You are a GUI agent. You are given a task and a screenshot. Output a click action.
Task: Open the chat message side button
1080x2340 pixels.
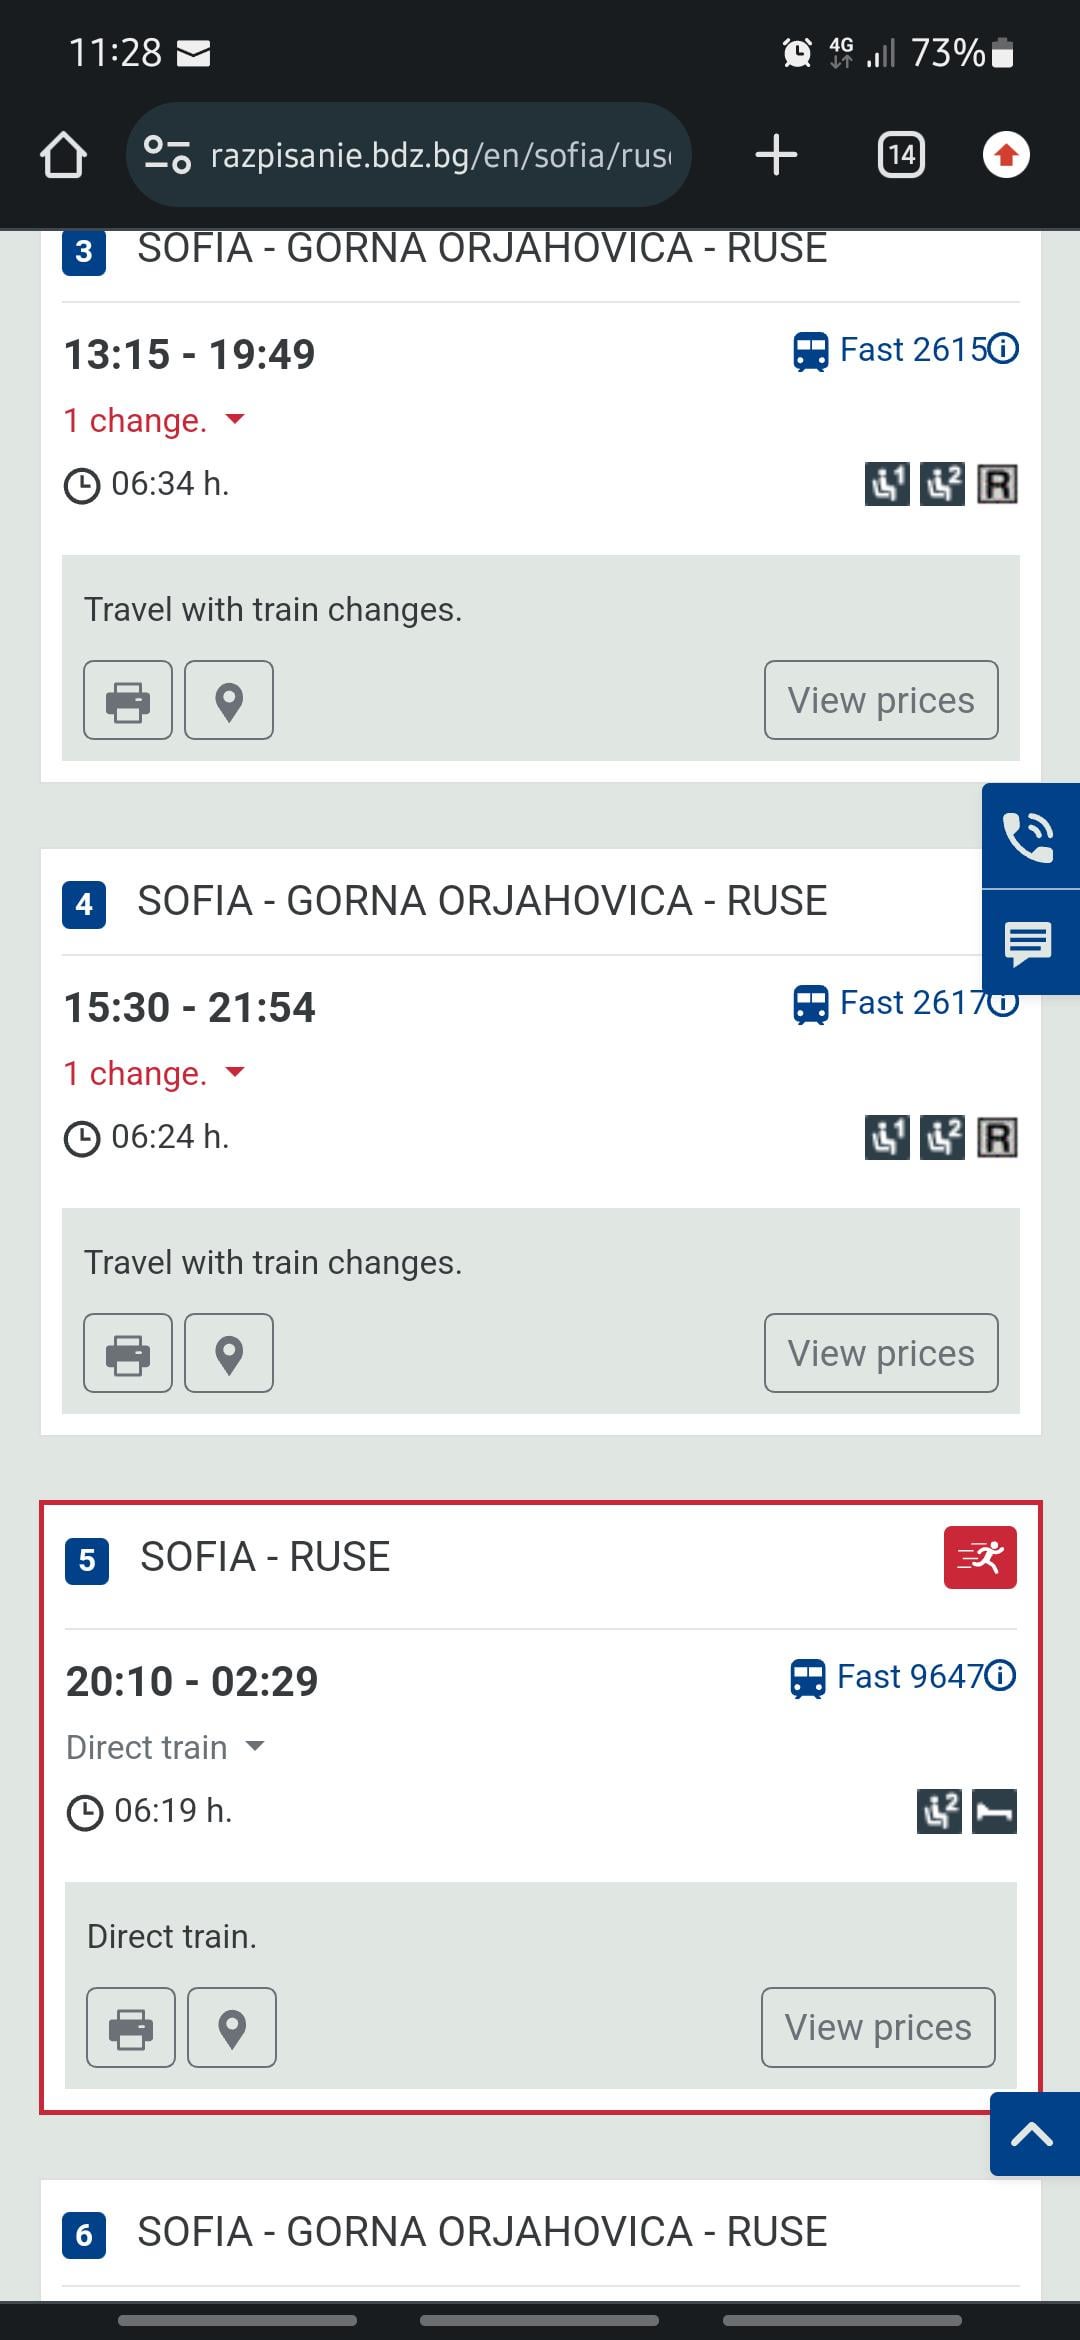point(1029,943)
